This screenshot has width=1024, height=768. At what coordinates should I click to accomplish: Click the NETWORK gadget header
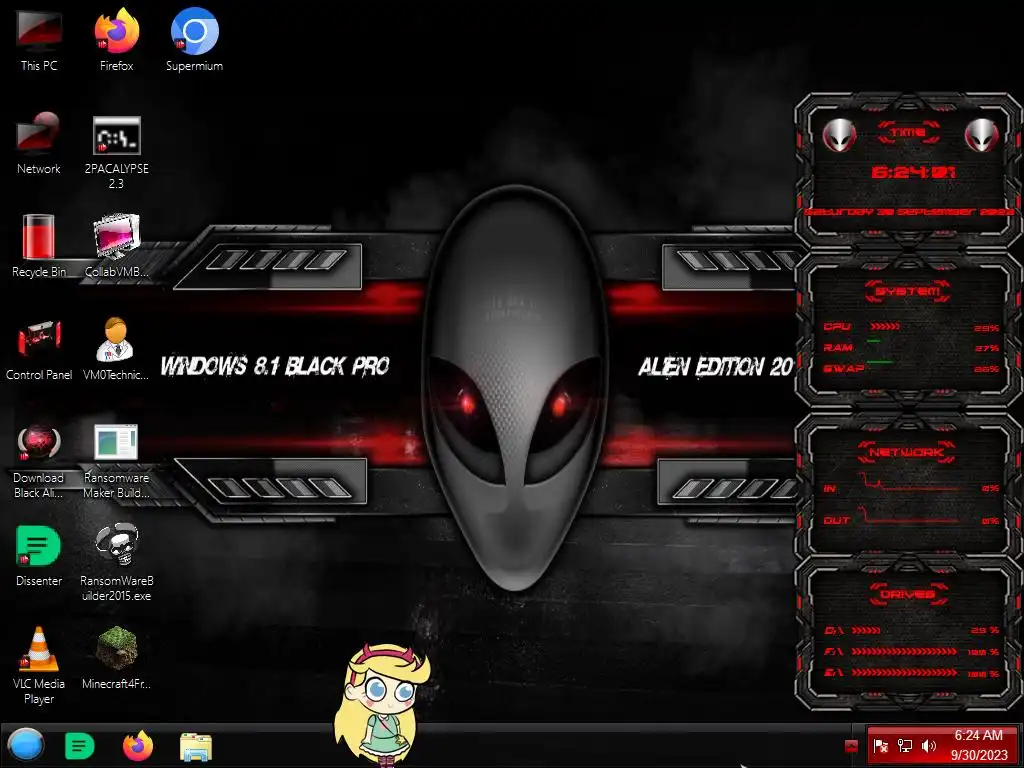click(x=907, y=451)
